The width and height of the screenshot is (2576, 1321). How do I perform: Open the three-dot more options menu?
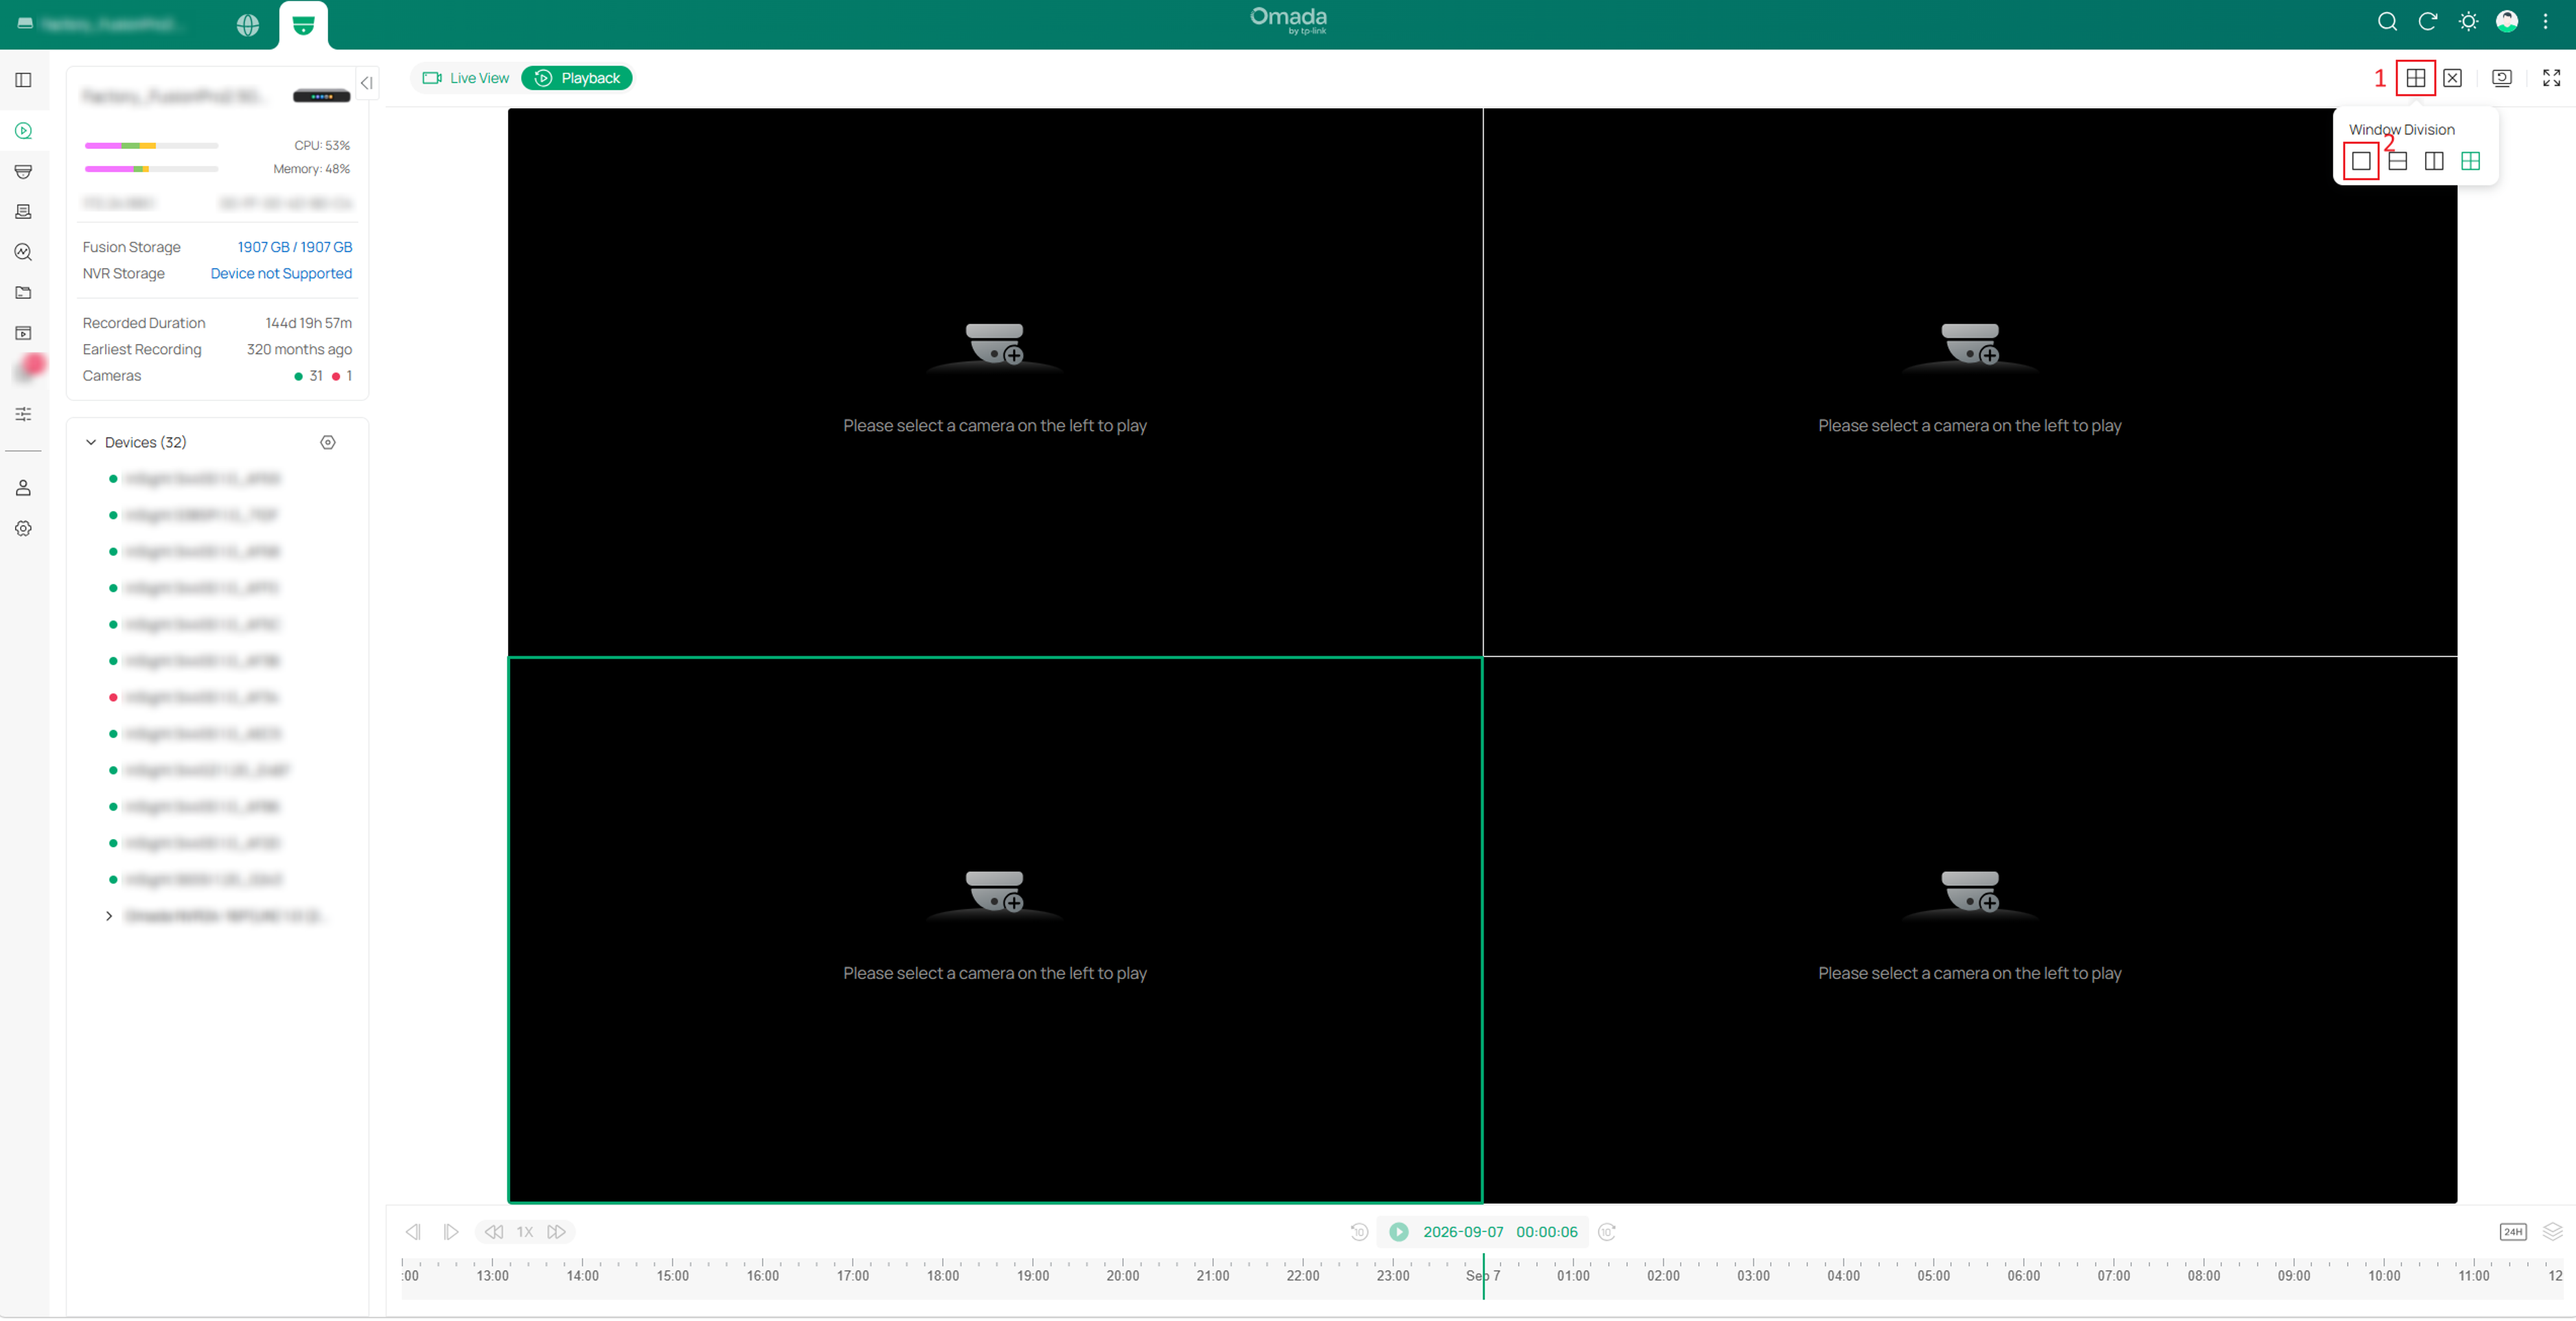2546,22
